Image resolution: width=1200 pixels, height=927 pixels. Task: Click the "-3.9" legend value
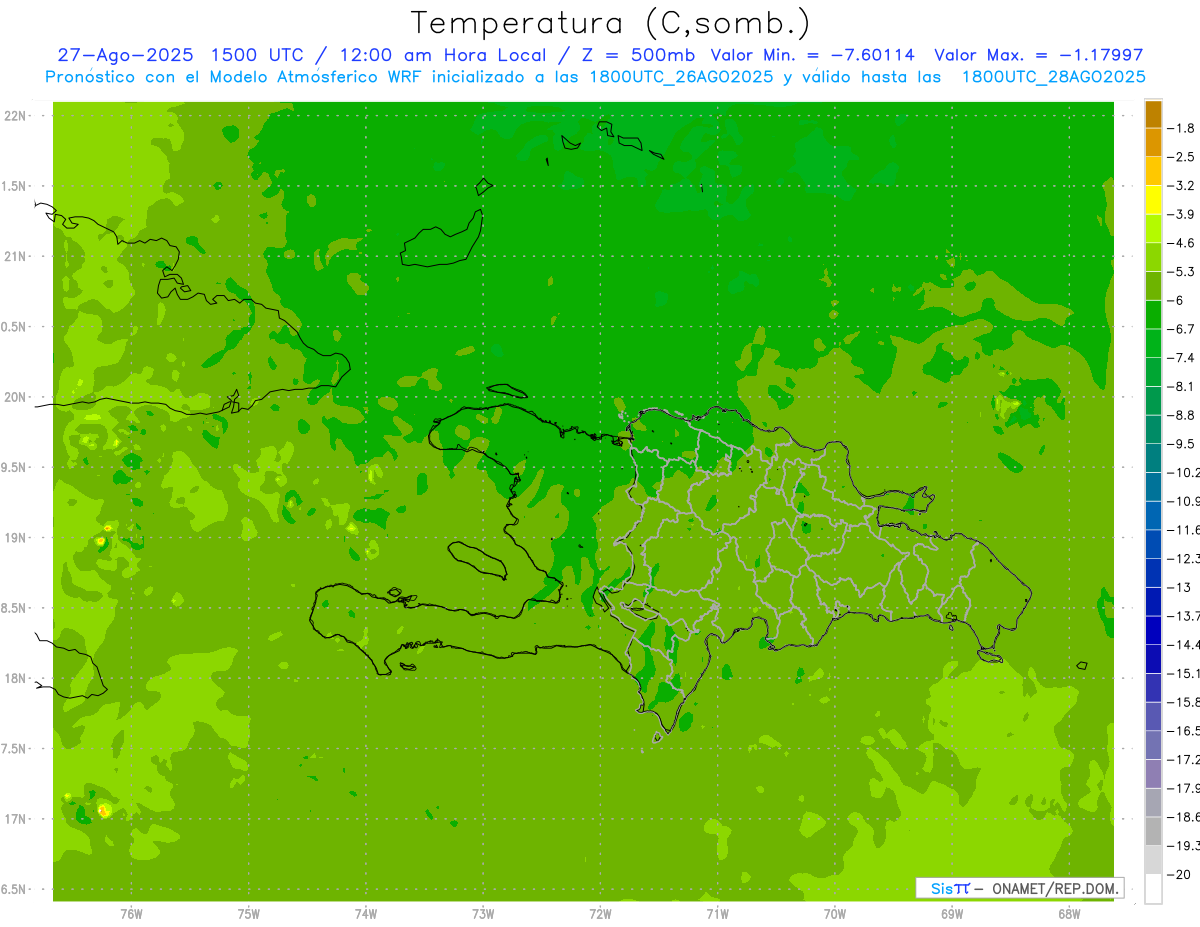(1181, 214)
